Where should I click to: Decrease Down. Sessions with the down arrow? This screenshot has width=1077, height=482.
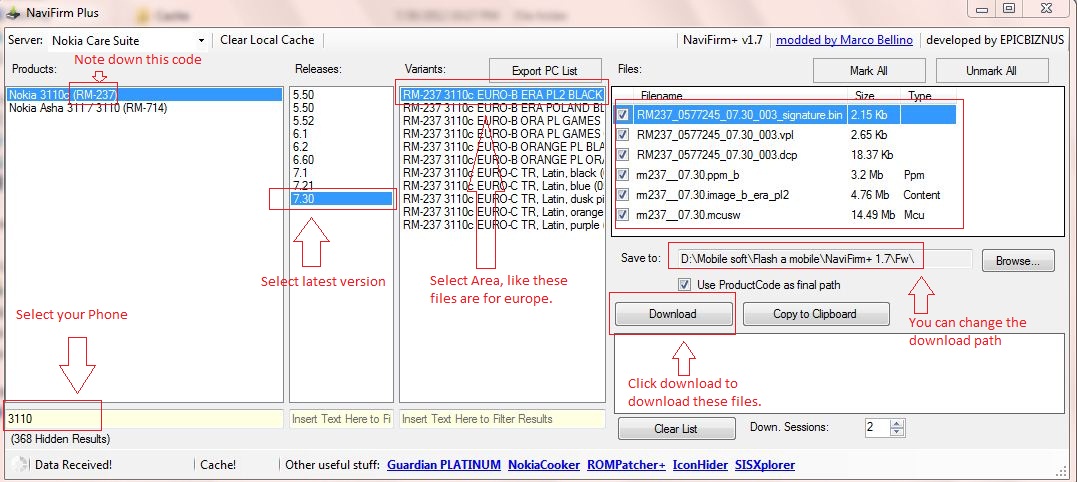click(897, 432)
